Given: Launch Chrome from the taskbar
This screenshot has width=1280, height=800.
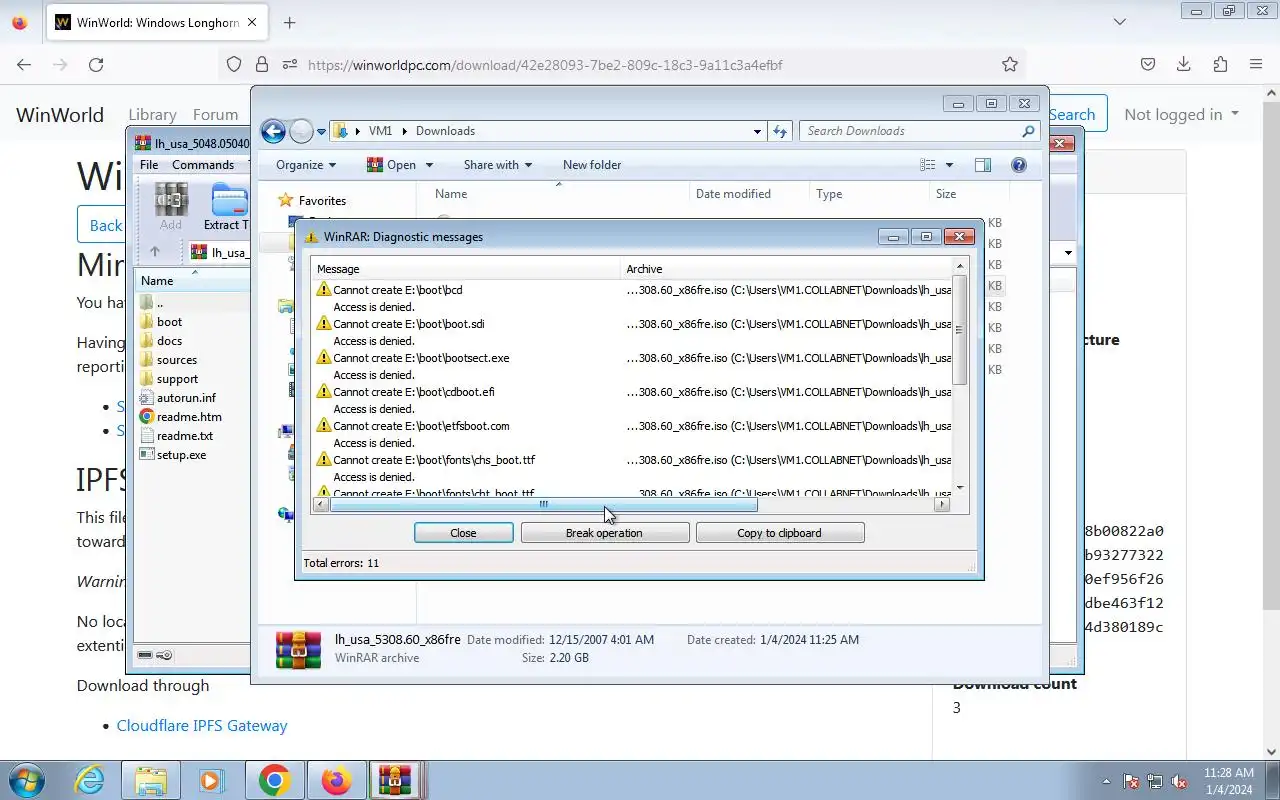Looking at the screenshot, I should [x=275, y=780].
